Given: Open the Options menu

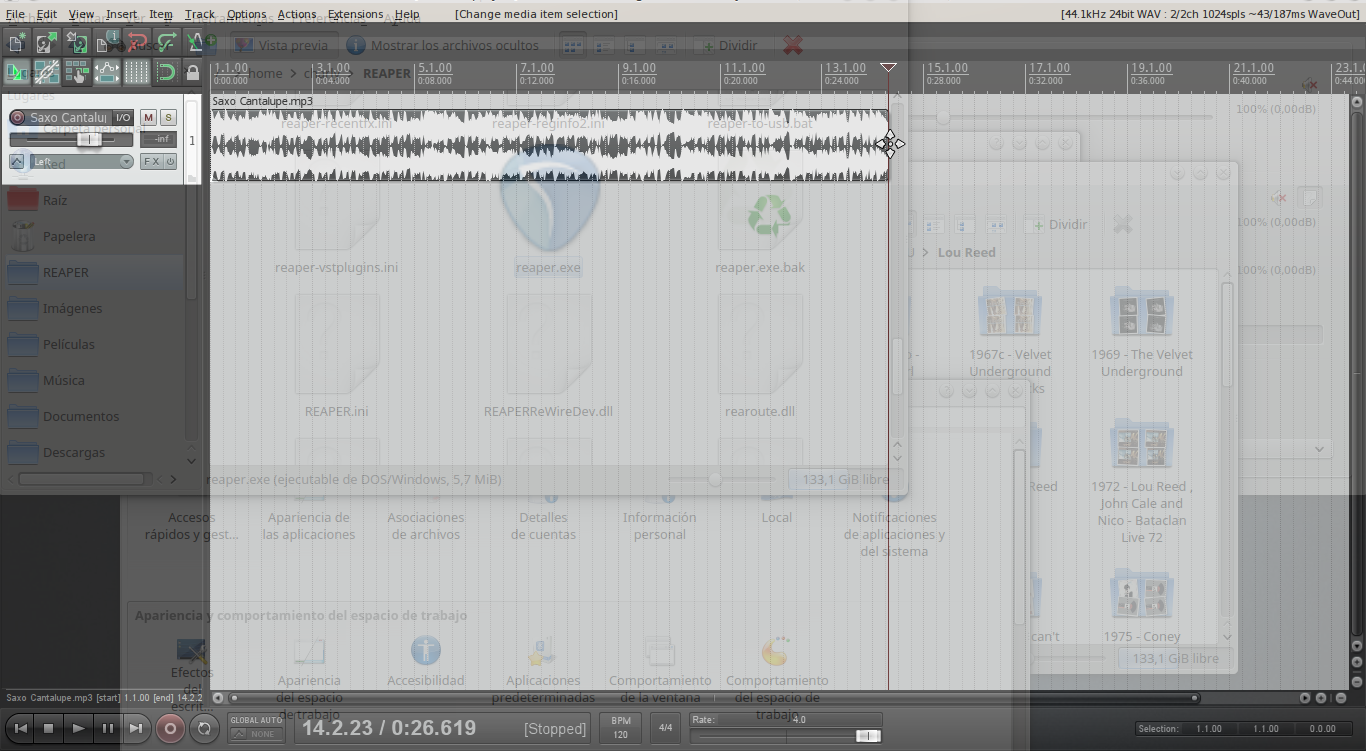Looking at the screenshot, I should [246, 14].
